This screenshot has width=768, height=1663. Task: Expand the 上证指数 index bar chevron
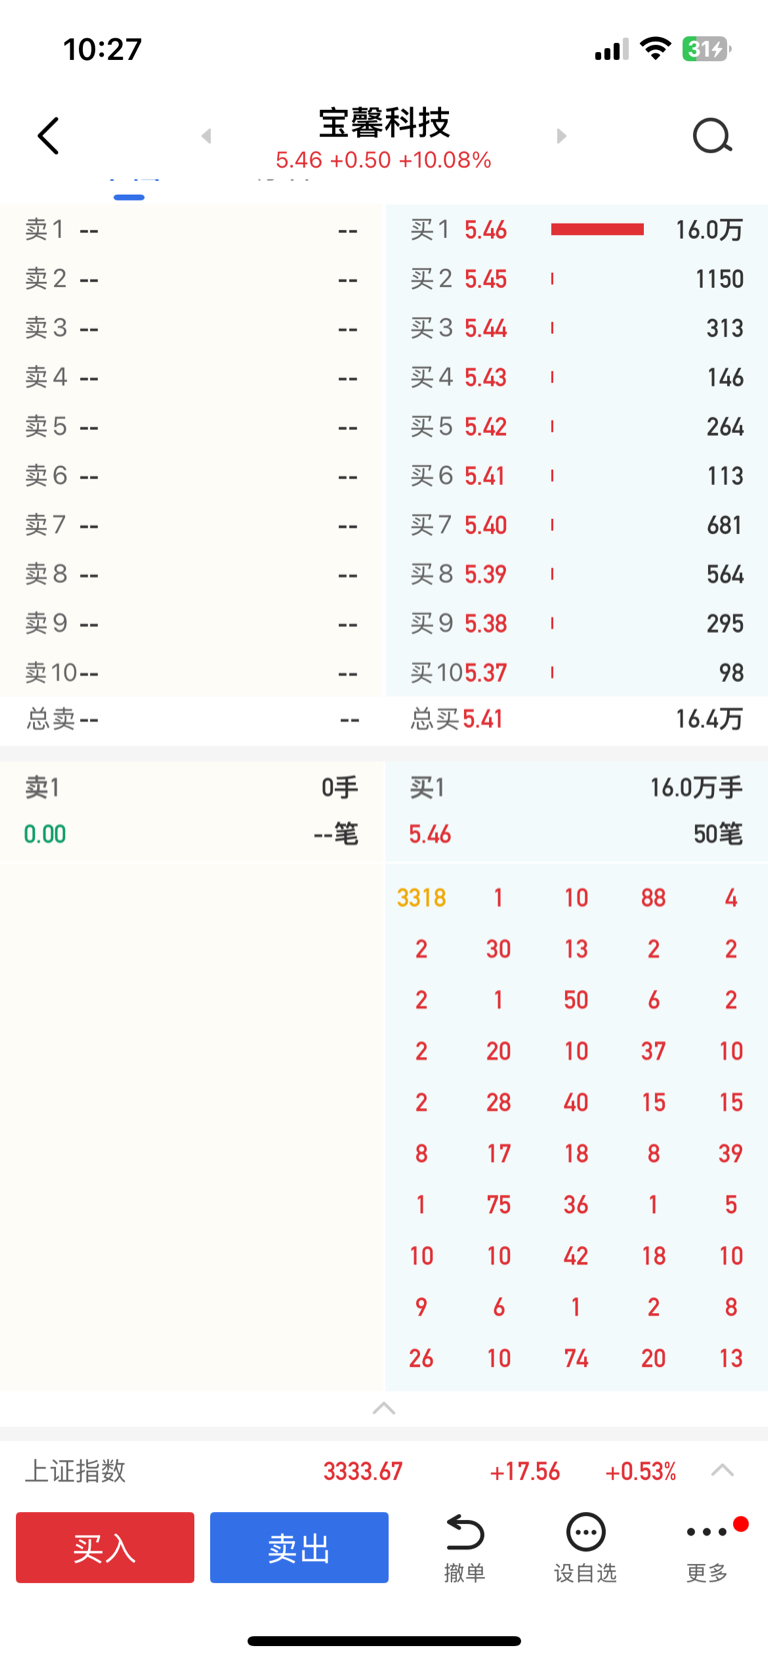coord(722,1470)
